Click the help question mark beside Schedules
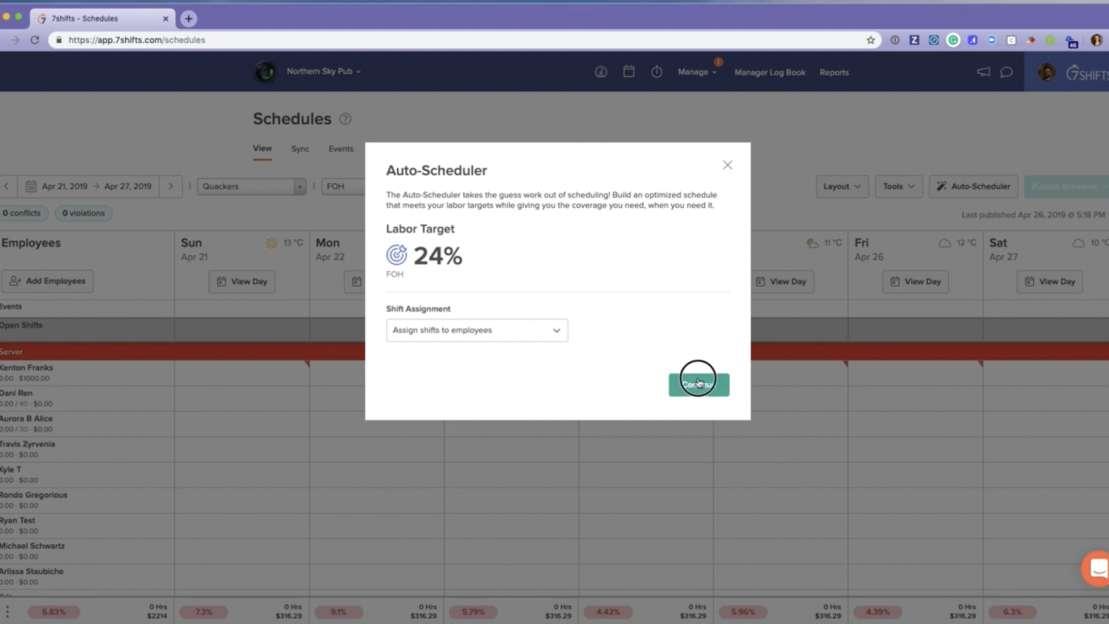 pyautogui.click(x=344, y=118)
